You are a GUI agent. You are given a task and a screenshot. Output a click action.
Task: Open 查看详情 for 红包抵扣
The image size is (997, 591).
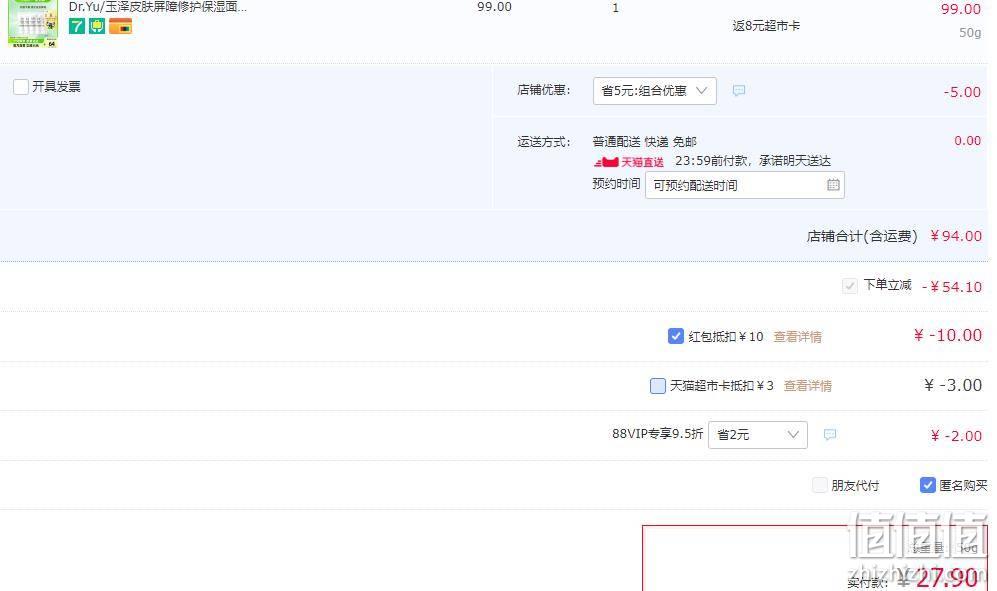point(797,337)
